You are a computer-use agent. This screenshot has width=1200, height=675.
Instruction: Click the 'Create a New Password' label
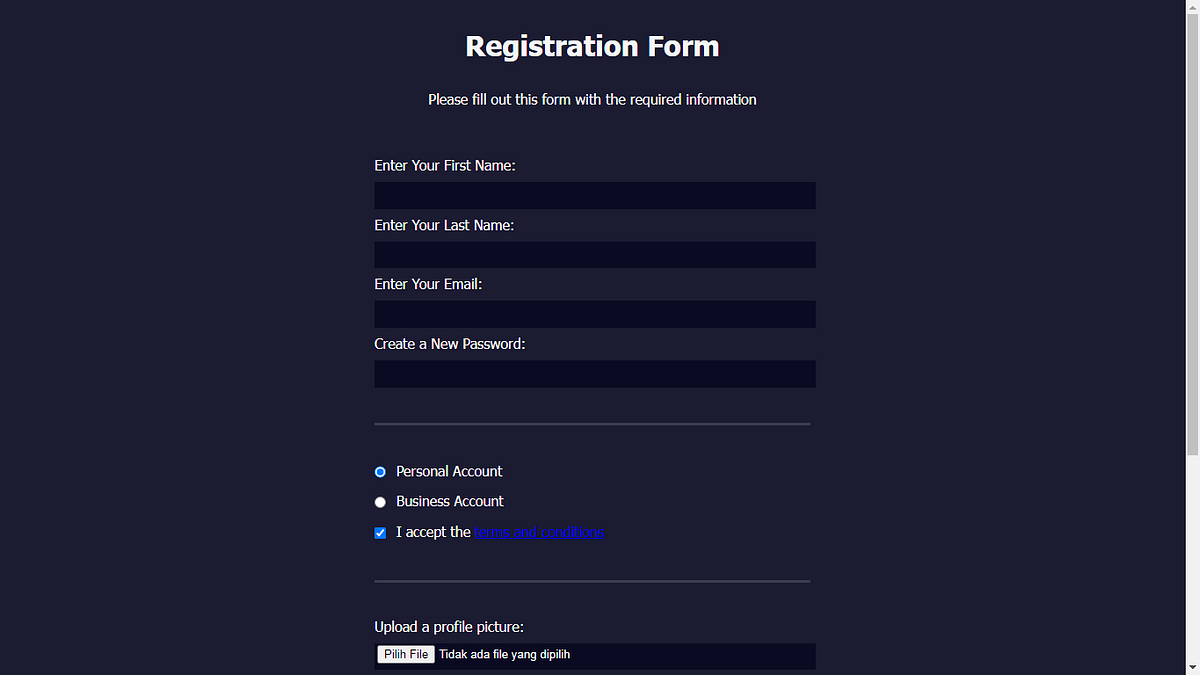point(449,343)
